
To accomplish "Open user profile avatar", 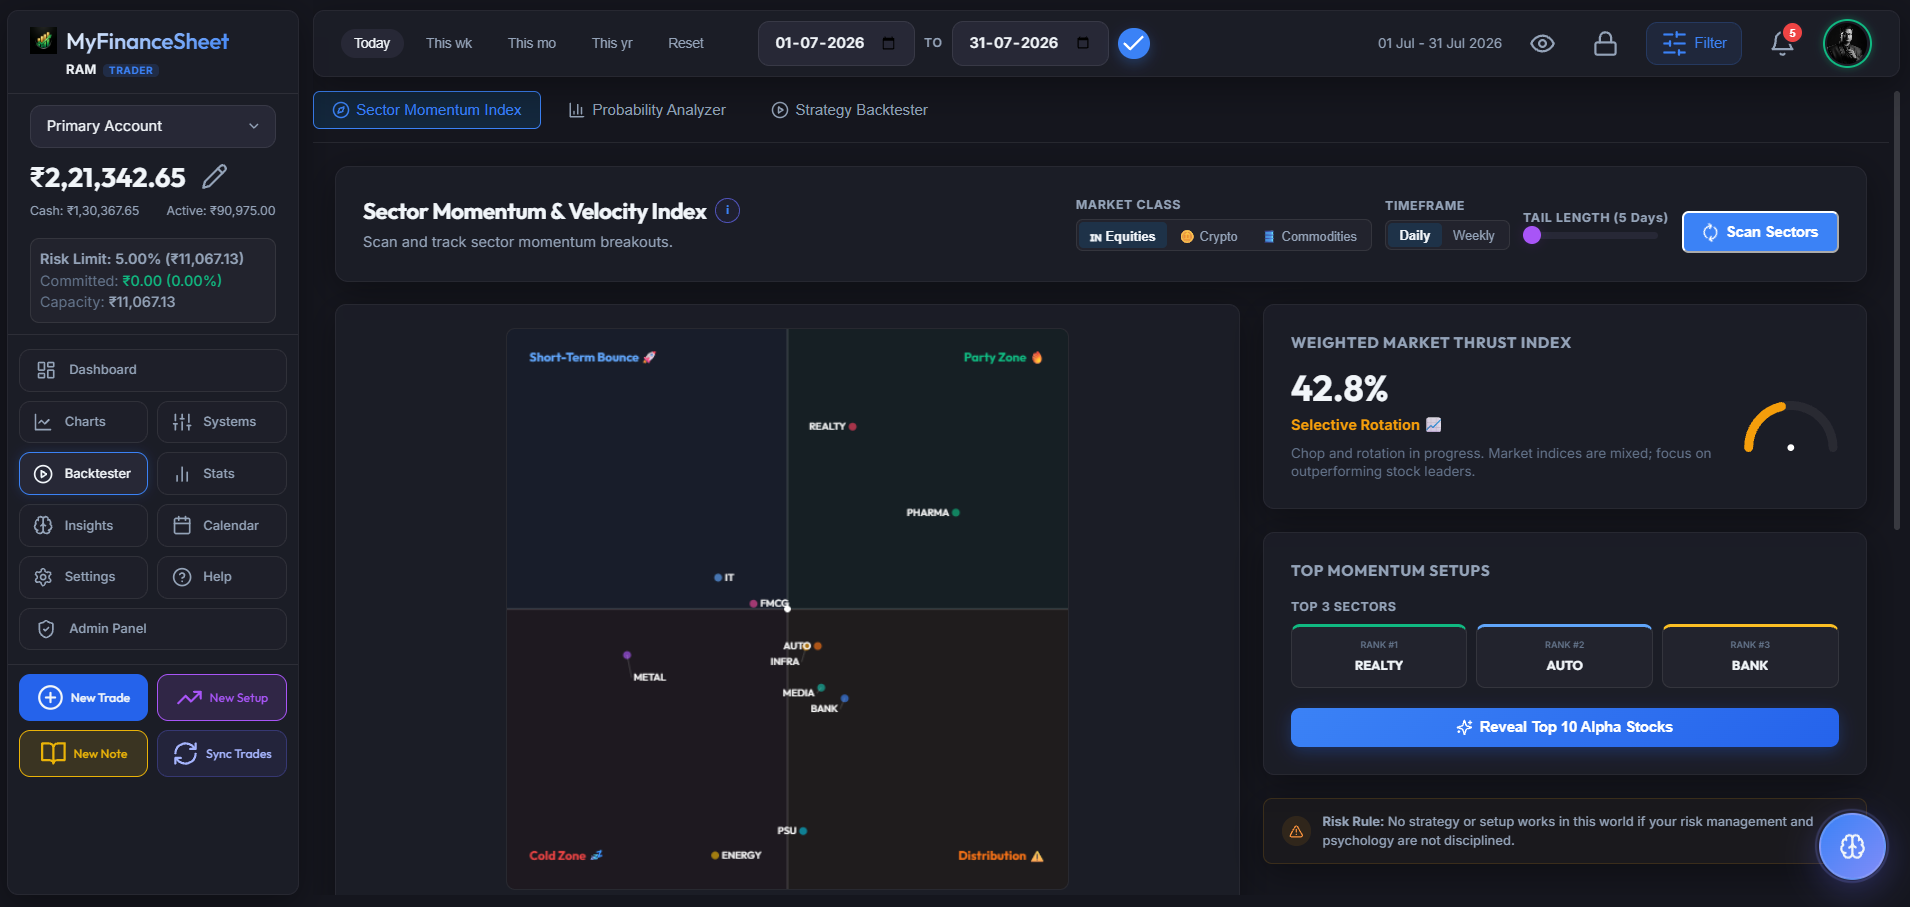I will click(x=1847, y=44).
